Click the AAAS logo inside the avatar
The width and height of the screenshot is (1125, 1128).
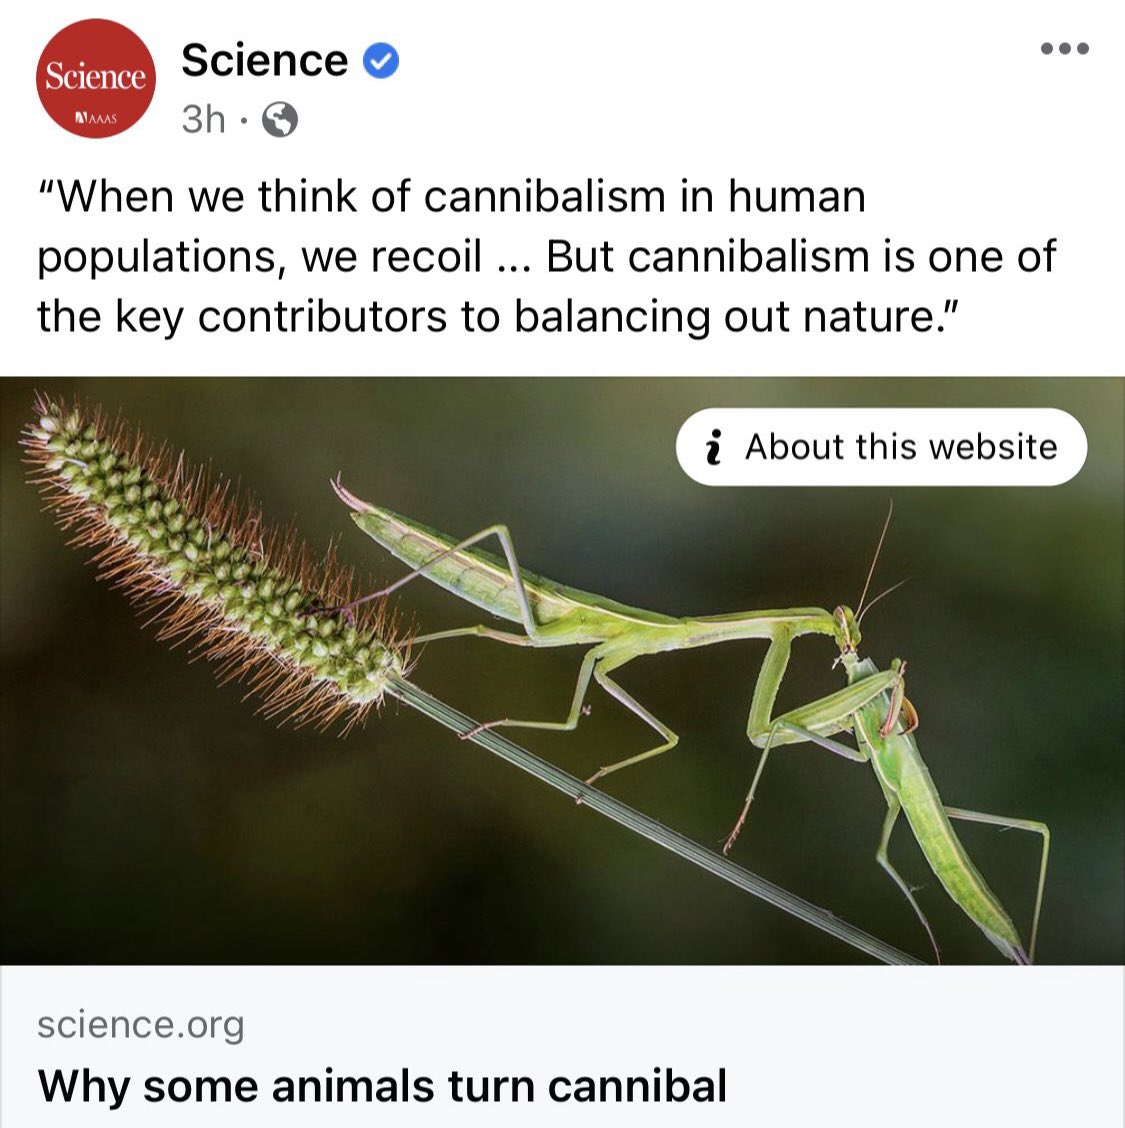coord(96,117)
